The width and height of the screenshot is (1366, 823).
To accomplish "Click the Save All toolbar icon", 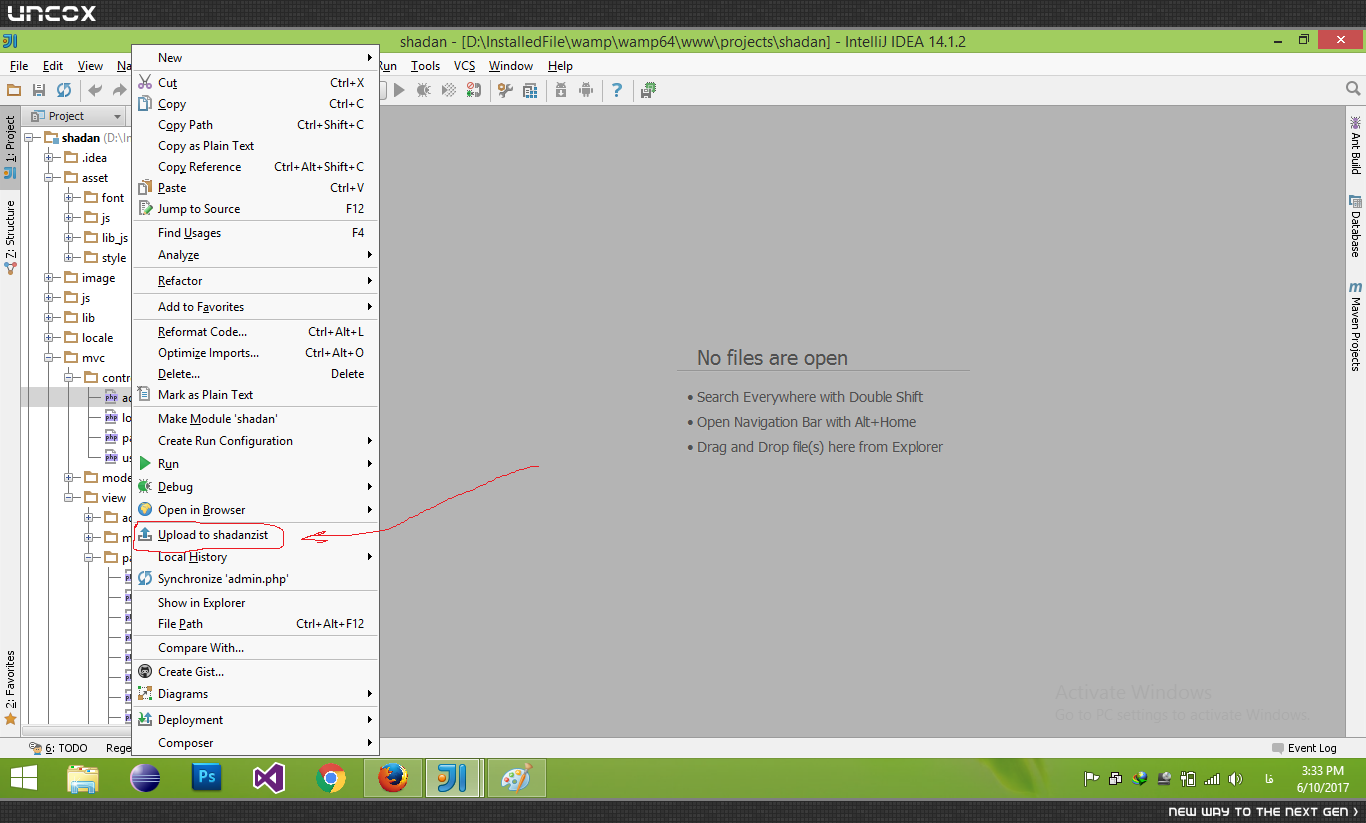I will tap(40, 90).
